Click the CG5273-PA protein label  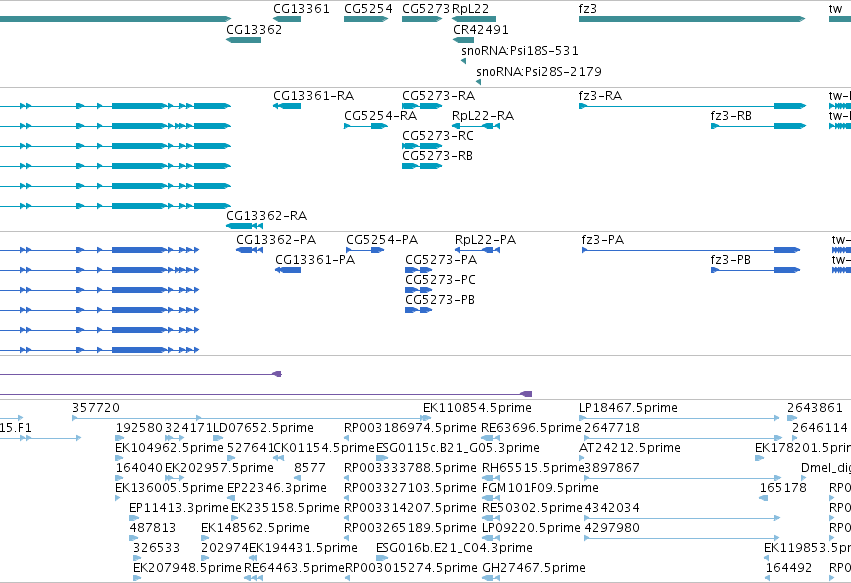[441, 259]
